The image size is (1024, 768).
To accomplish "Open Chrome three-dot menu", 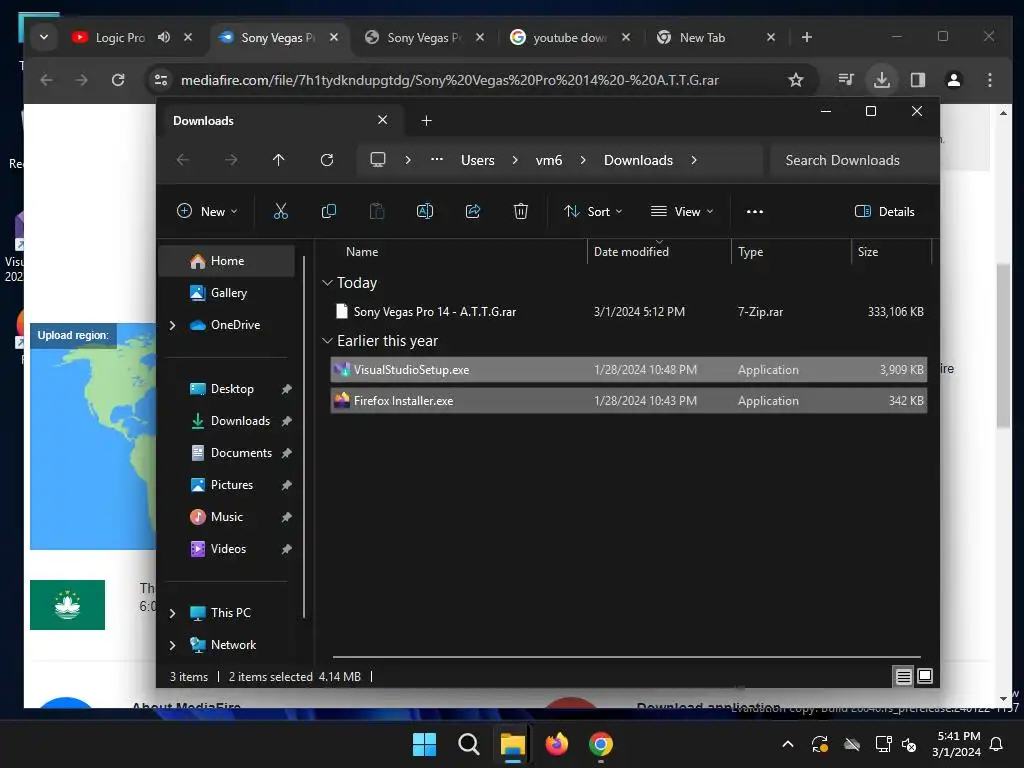I will pyautogui.click(x=989, y=80).
